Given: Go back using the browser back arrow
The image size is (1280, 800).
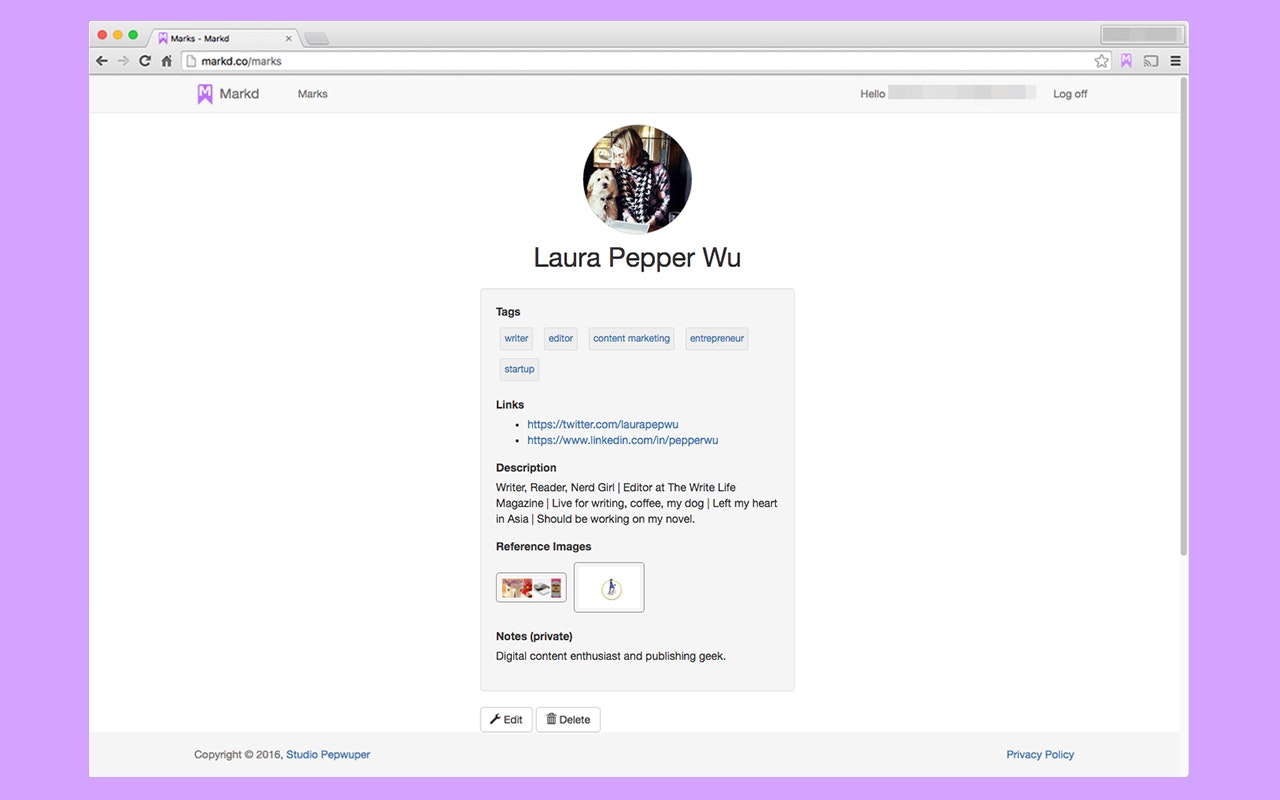Looking at the screenshot, I should tap(102, 61).
